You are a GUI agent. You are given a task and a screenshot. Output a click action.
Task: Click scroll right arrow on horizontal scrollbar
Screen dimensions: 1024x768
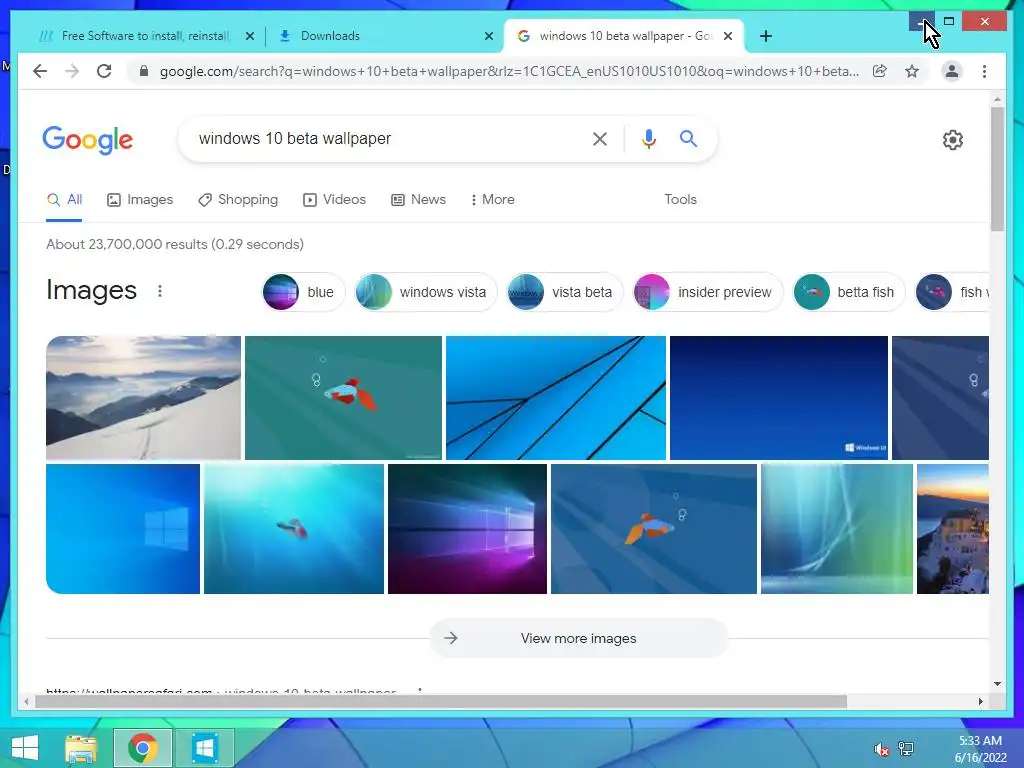point(980,701)
